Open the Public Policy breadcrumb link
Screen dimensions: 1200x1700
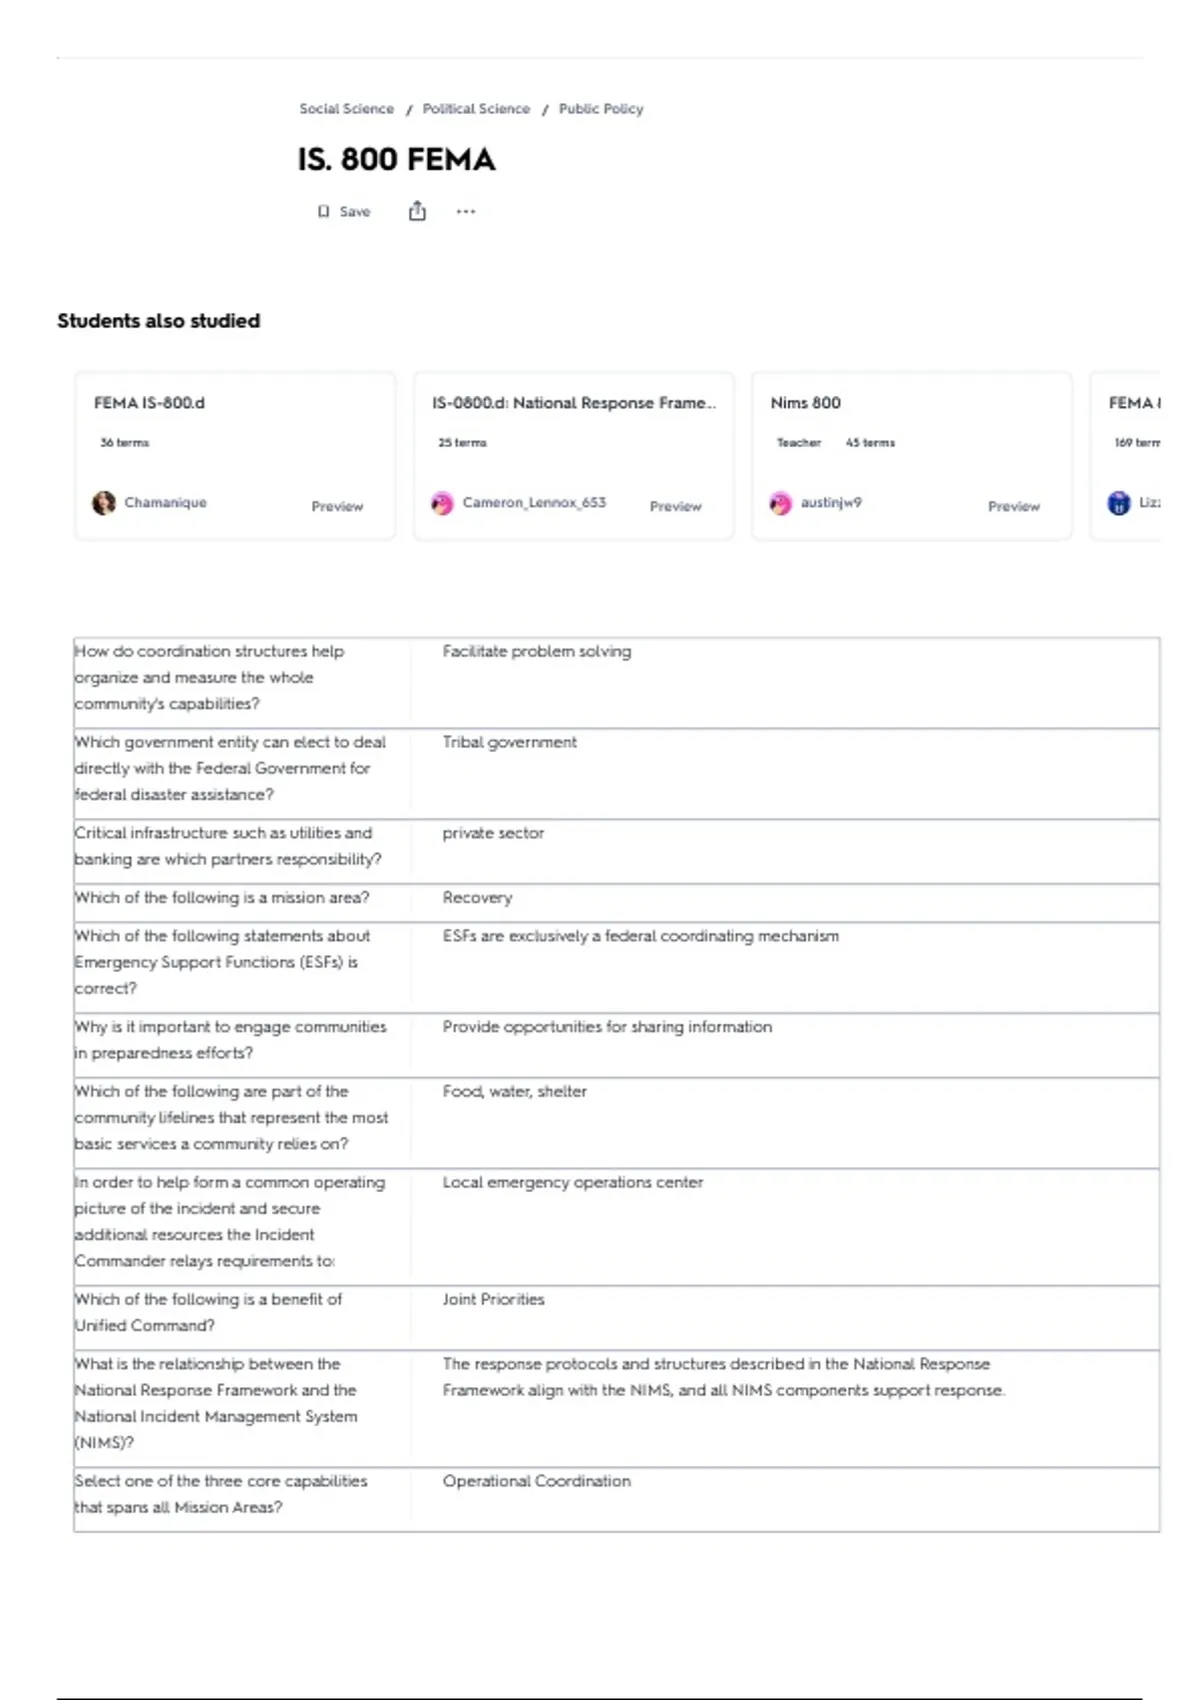tap(601, 109)
